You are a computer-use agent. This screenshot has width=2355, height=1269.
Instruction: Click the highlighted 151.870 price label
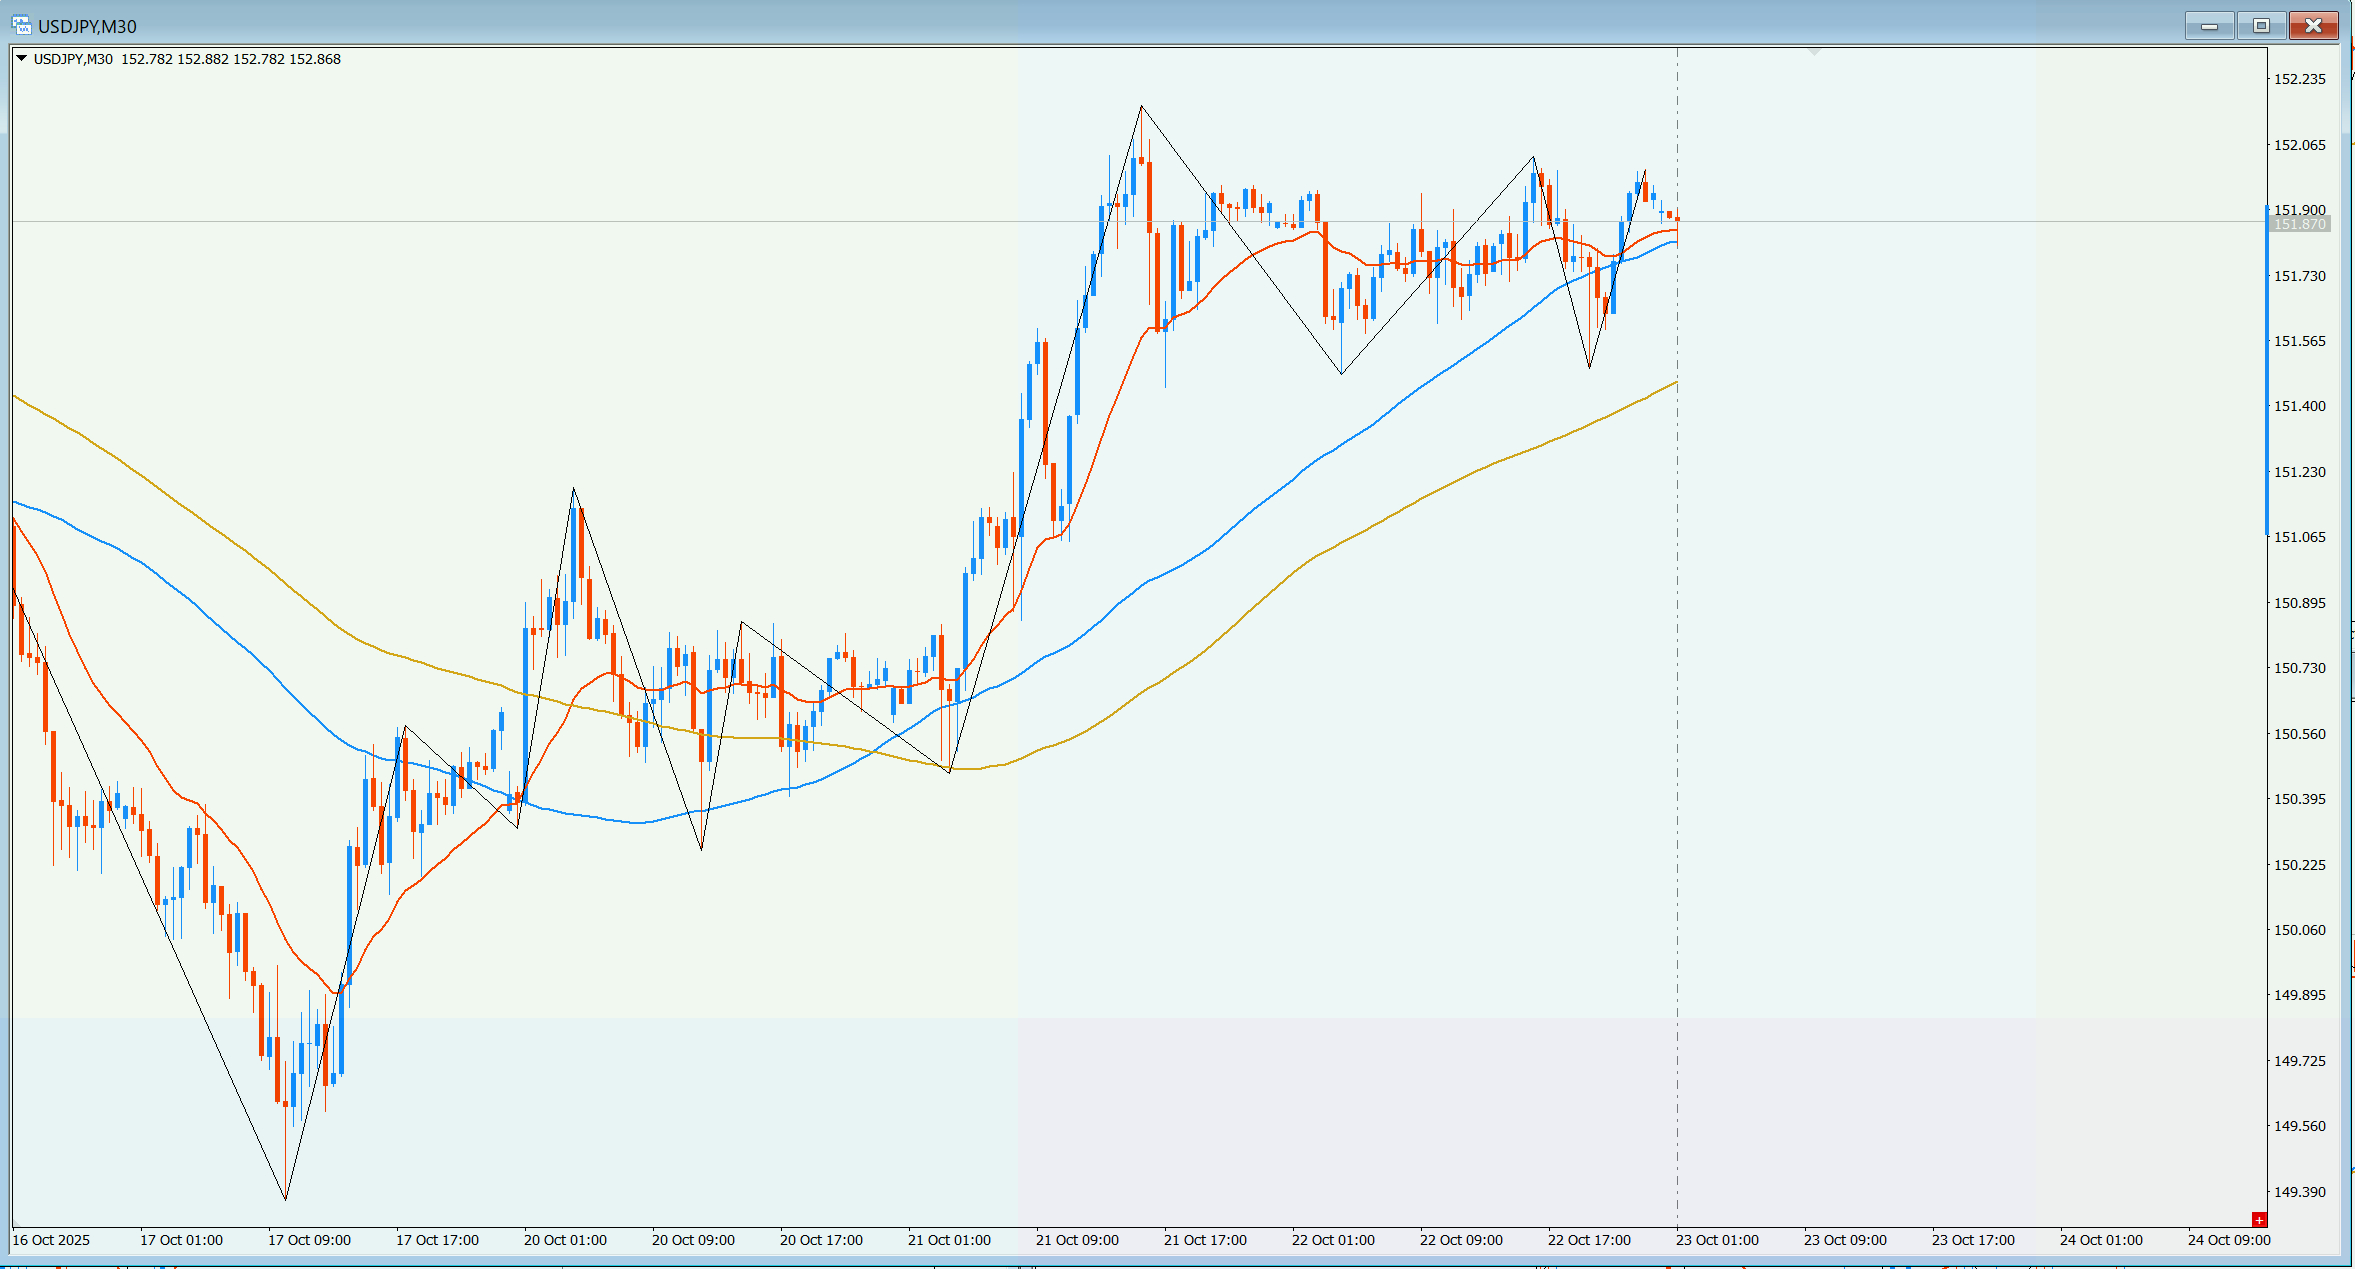coord(2300,224)
